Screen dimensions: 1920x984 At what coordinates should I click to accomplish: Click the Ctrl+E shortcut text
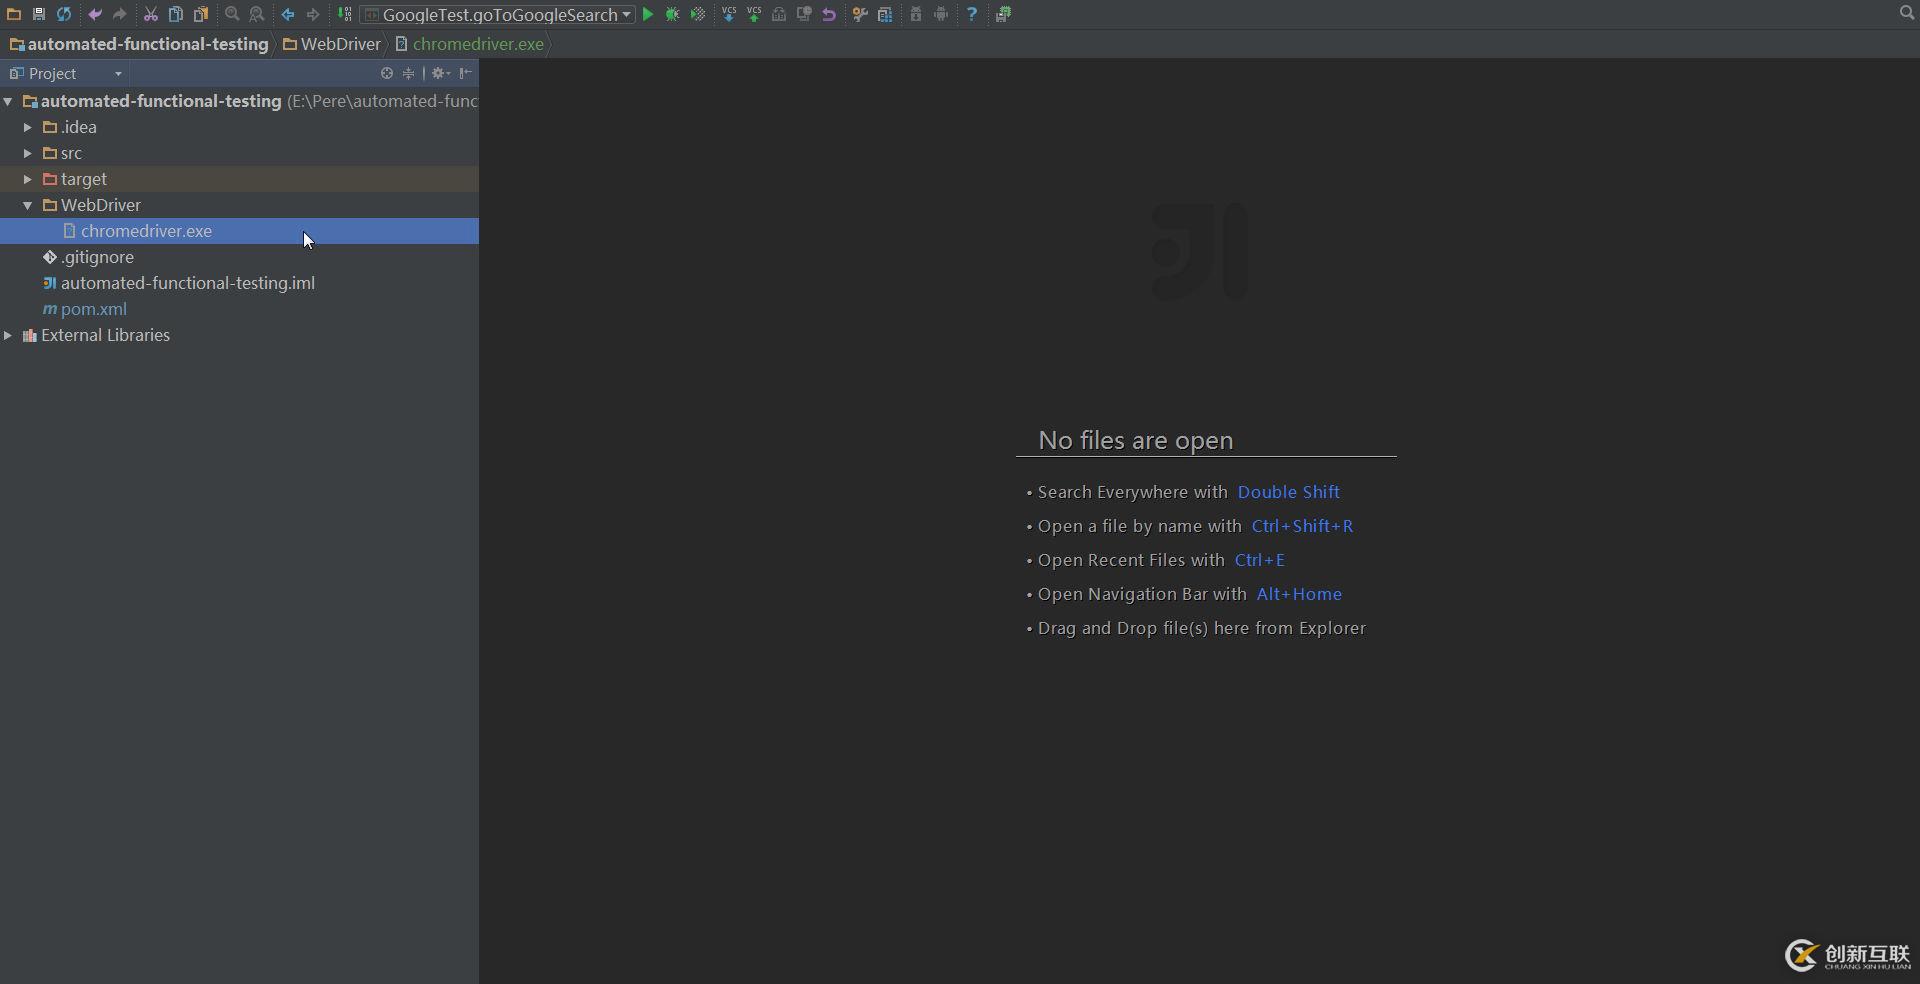[1259, 560]
